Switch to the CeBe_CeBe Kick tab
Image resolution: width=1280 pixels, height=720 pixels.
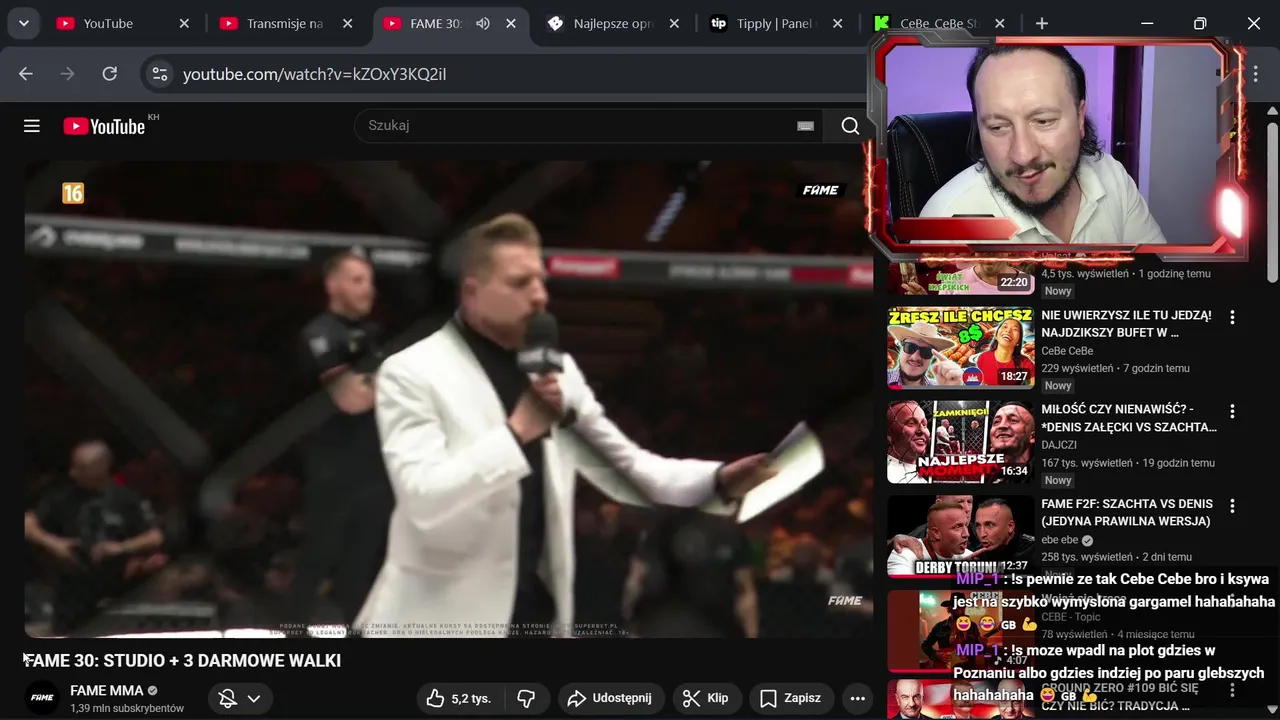pyautogui.click(x=942, y=23)
